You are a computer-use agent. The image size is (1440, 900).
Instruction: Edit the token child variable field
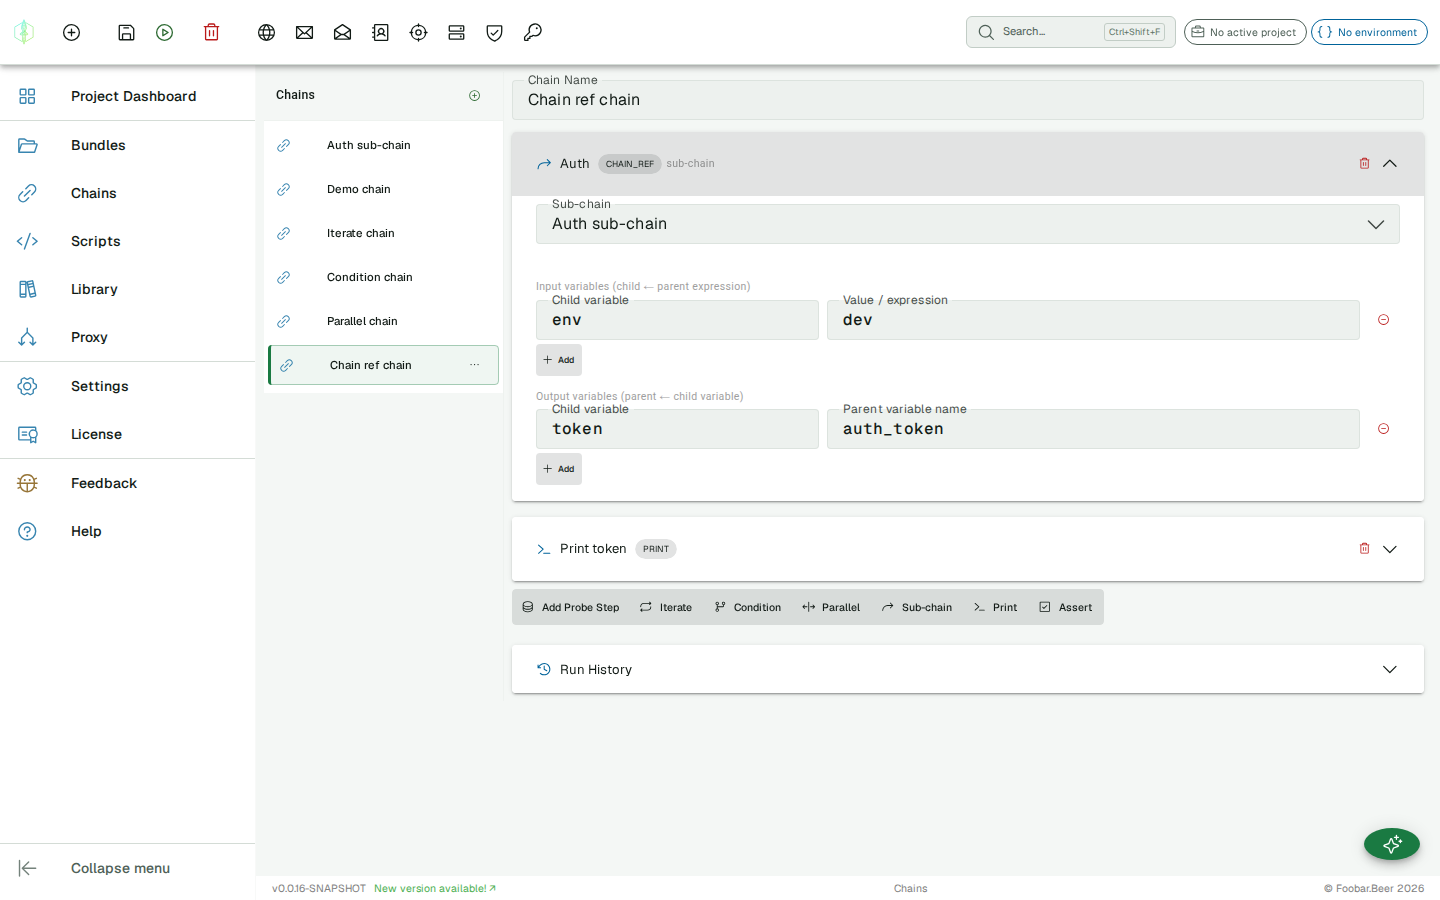pyautogui.click(x=677, y=429)
